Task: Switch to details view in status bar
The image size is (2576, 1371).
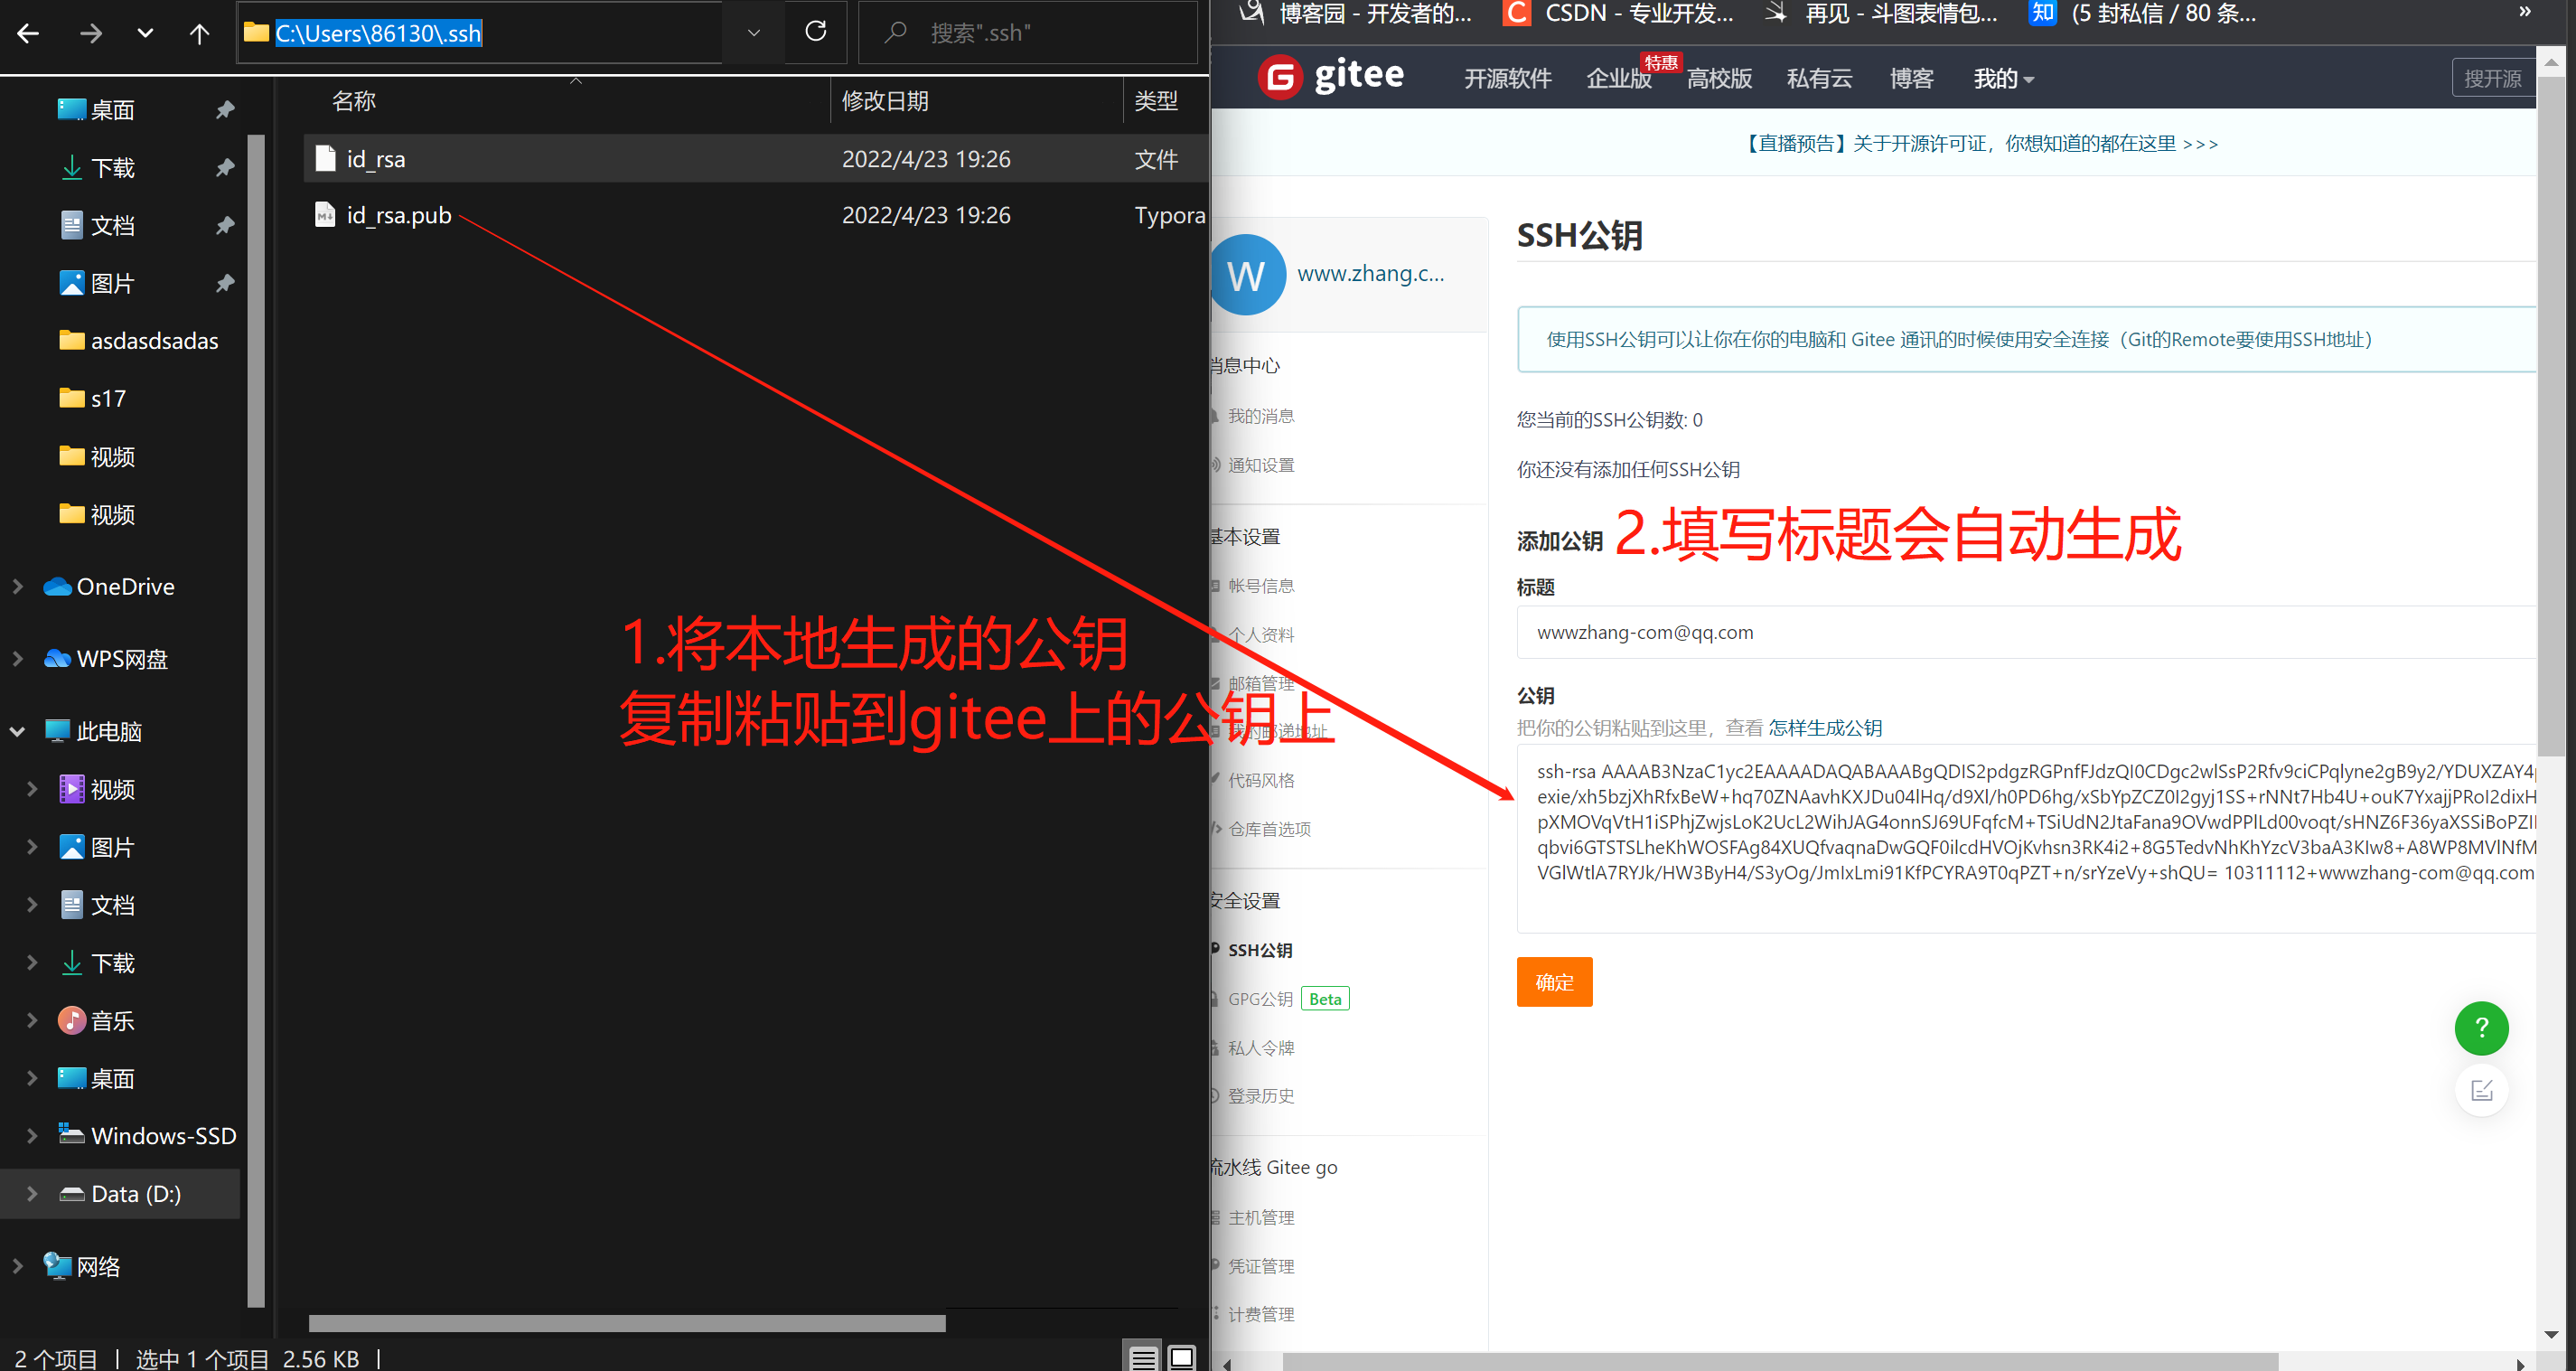Action: pos(1143,1358)
